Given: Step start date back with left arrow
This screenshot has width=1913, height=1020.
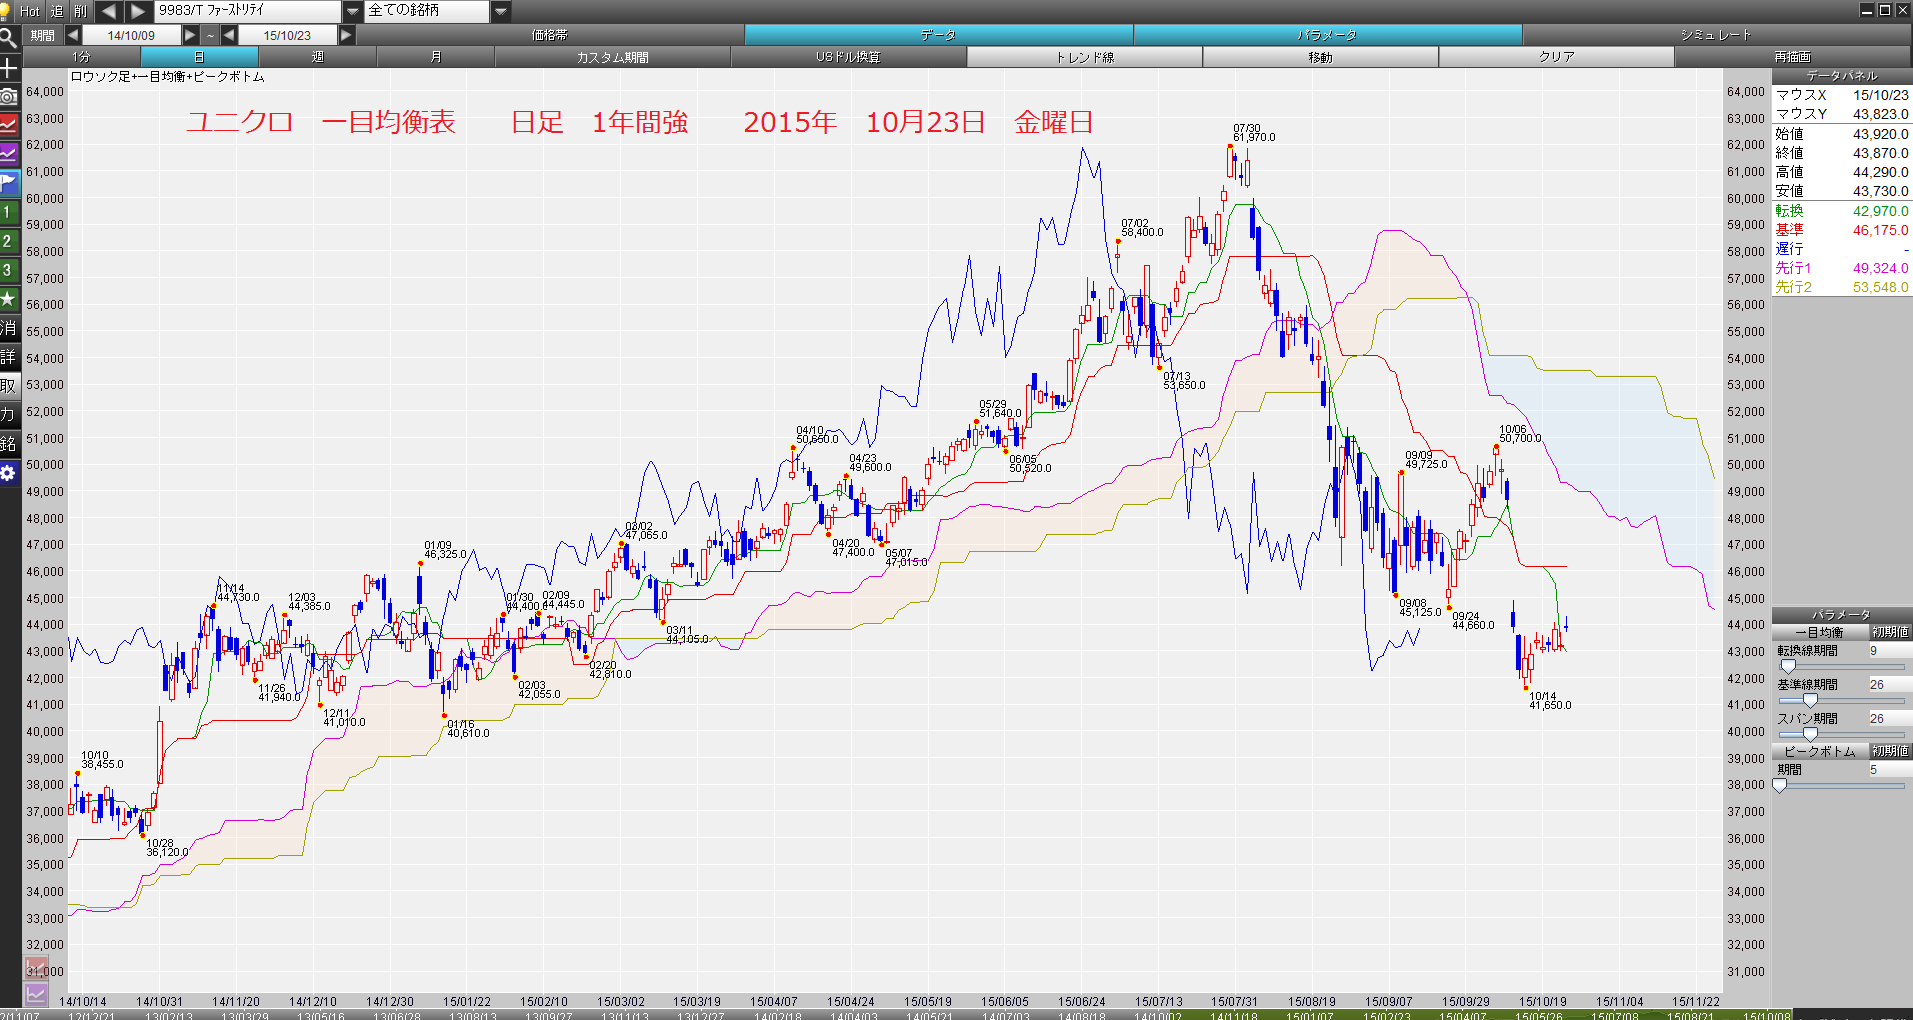Looking at the screenshot, I should tap(73, 35).
